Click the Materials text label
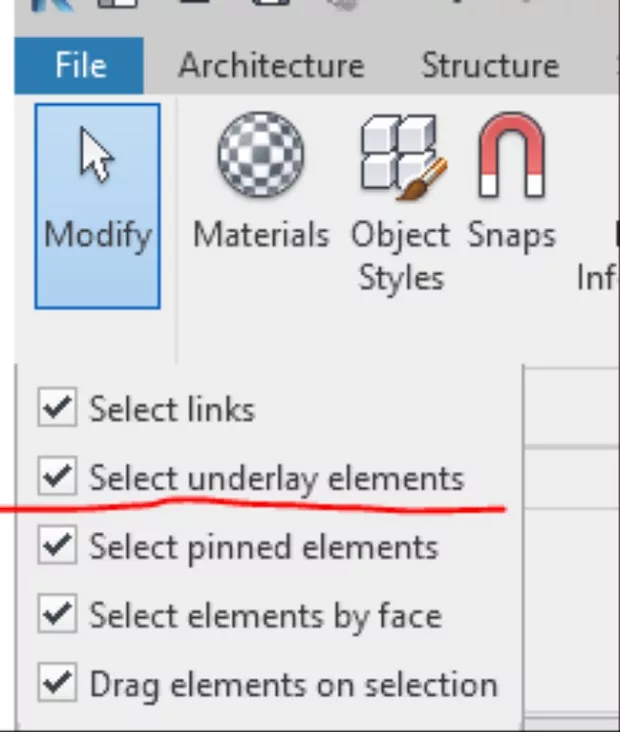This screenshot has width=620, height=732. point(260,236)
